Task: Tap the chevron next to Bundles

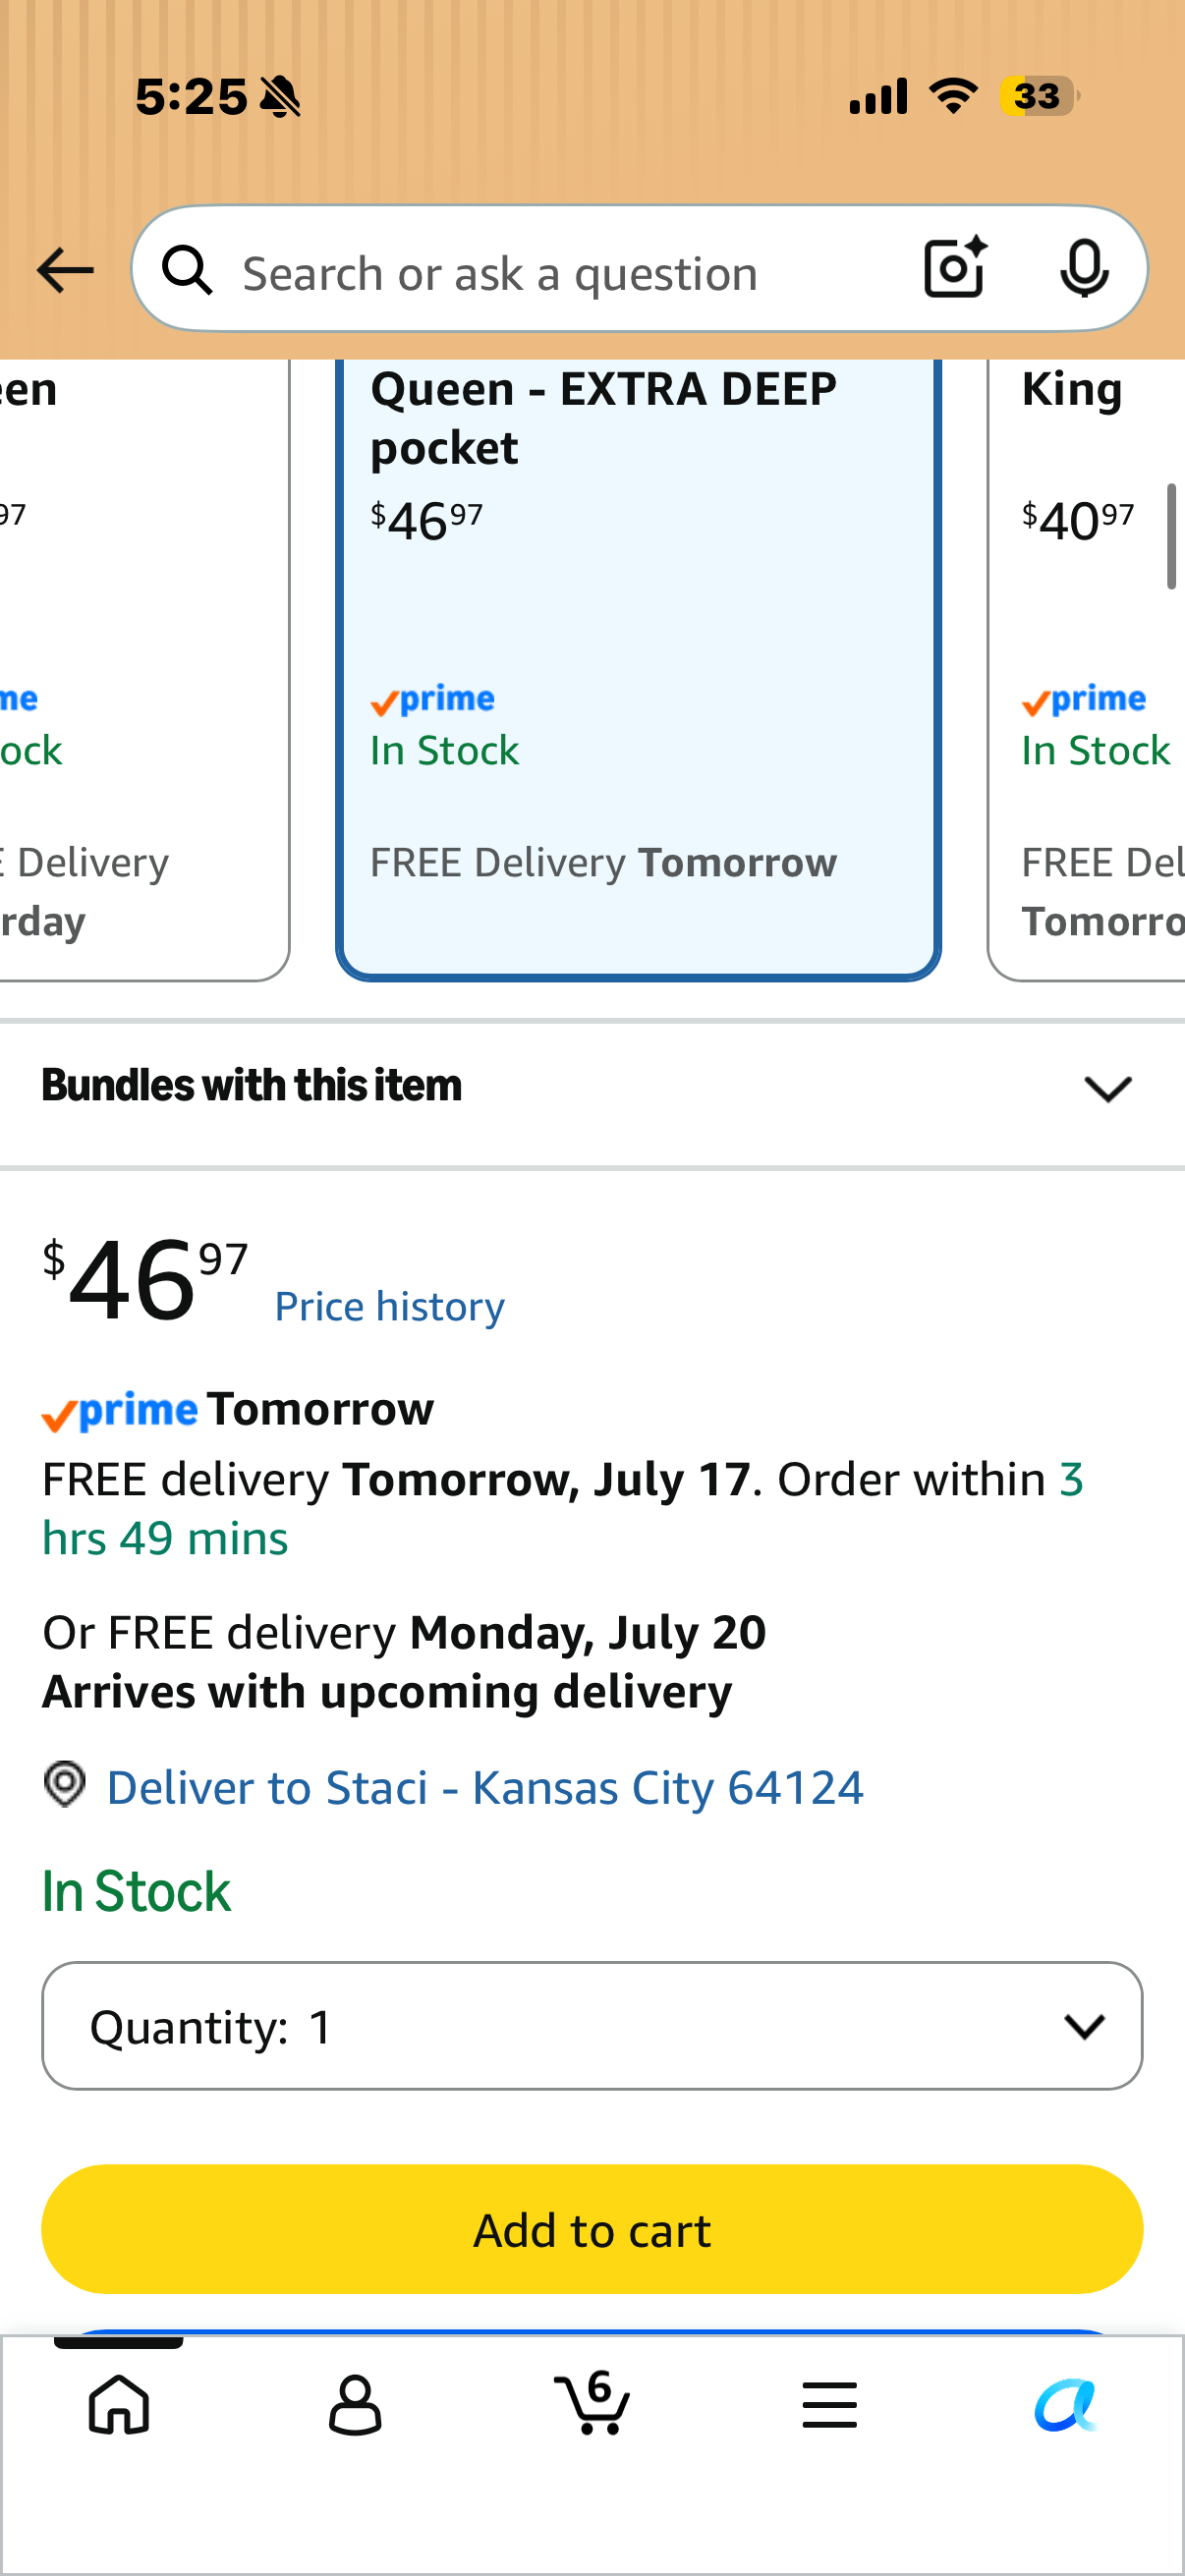Action: (x=1108, y=1088)
